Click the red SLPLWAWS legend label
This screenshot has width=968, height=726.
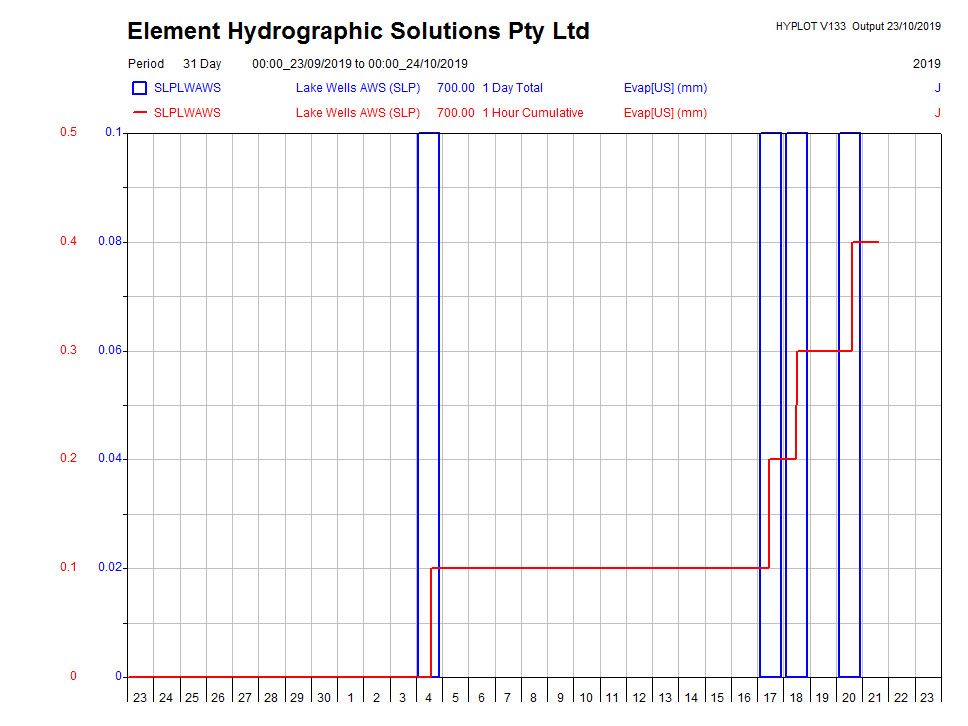point(187,113)
